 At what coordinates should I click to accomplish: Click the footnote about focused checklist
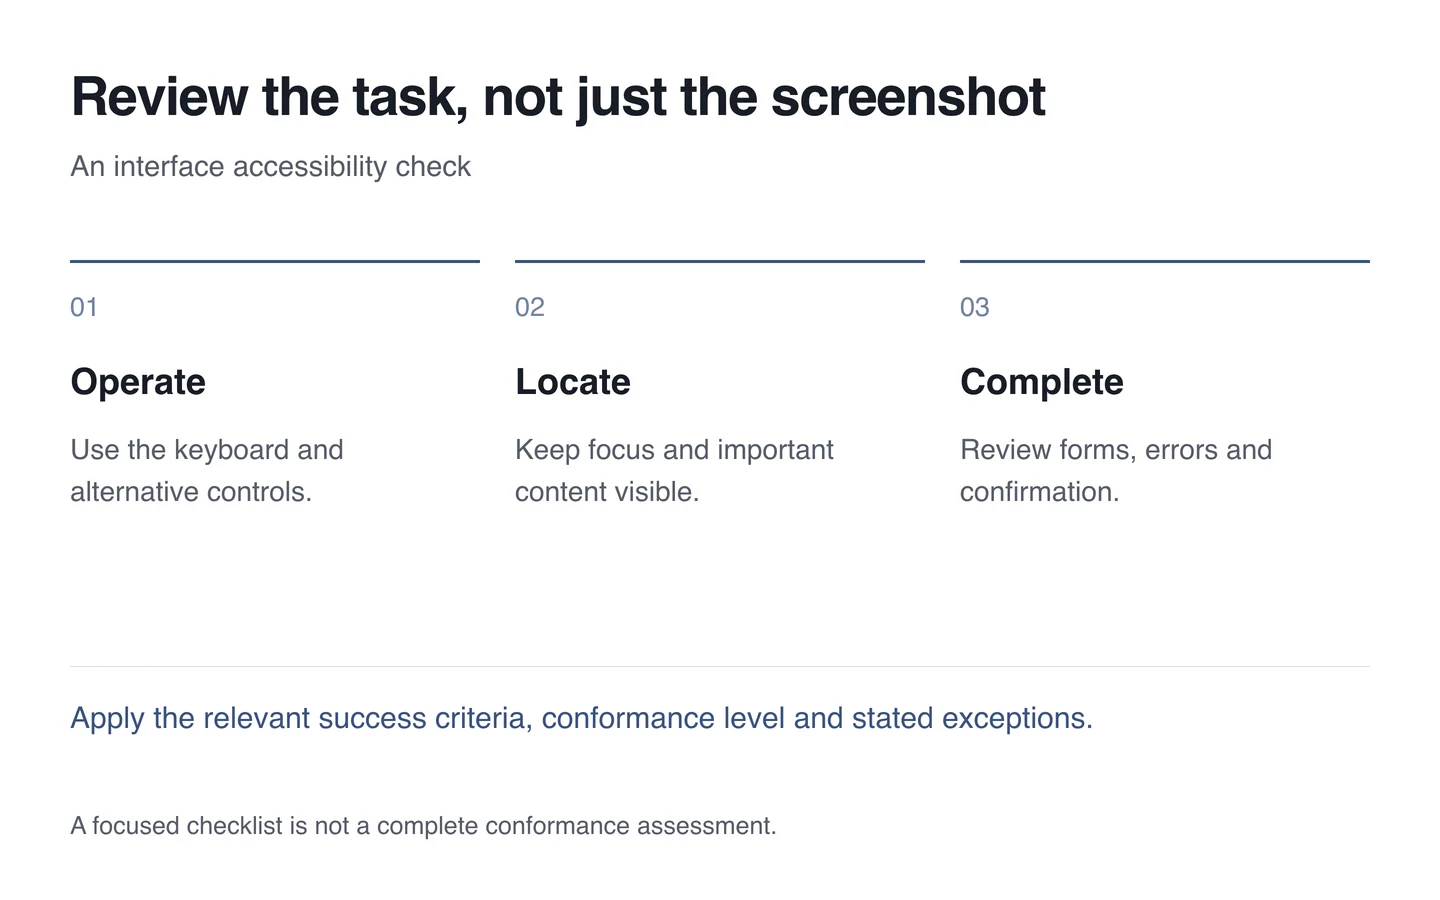click(423, 826)
